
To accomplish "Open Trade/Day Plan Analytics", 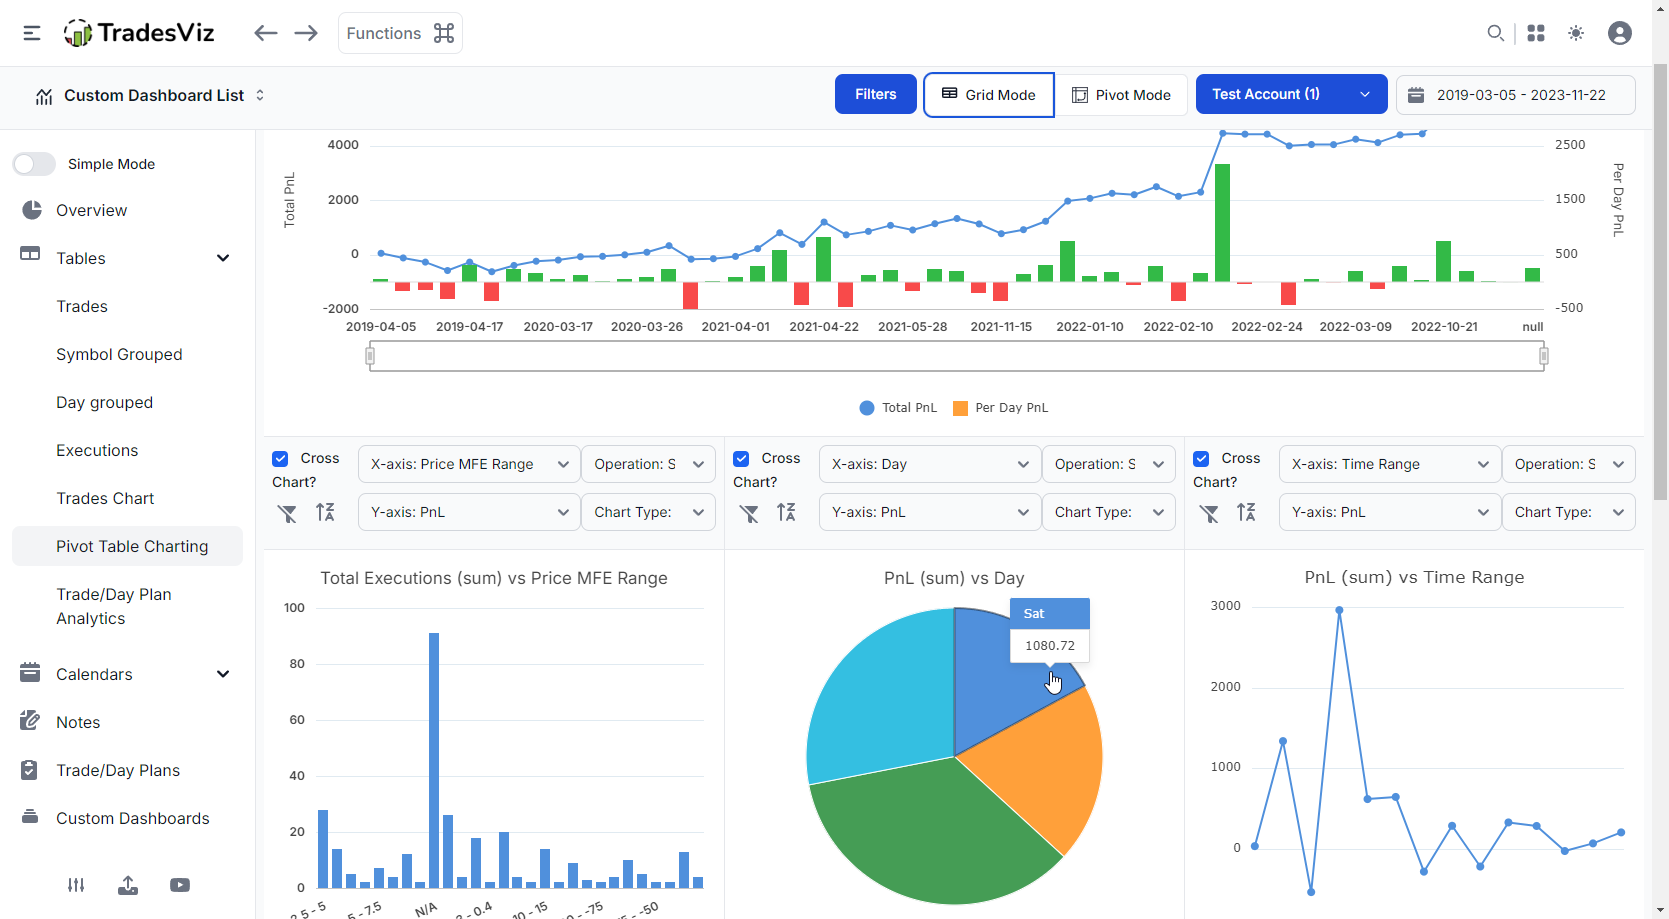I will [114, 606].
